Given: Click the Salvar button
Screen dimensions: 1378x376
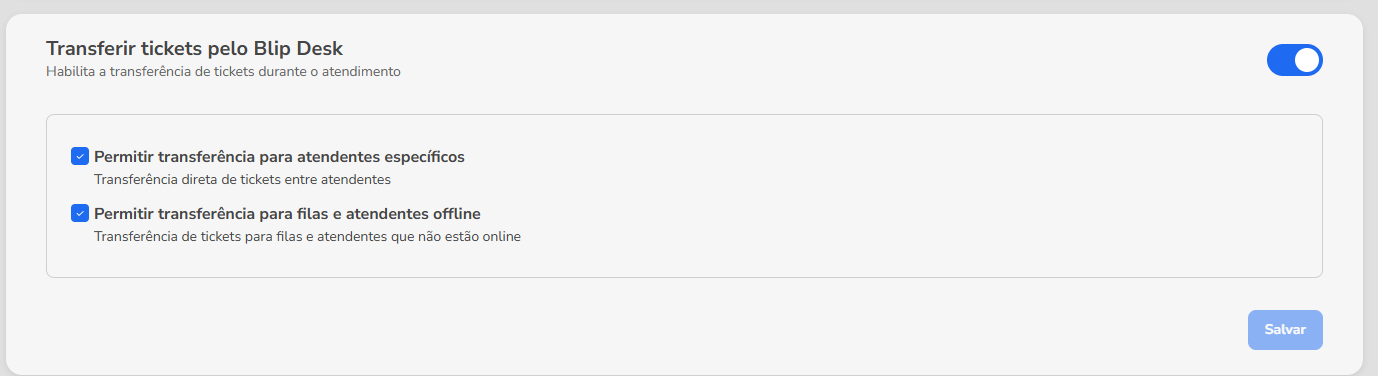Looking at the screenshot, I should click(x=1285, y=330).
